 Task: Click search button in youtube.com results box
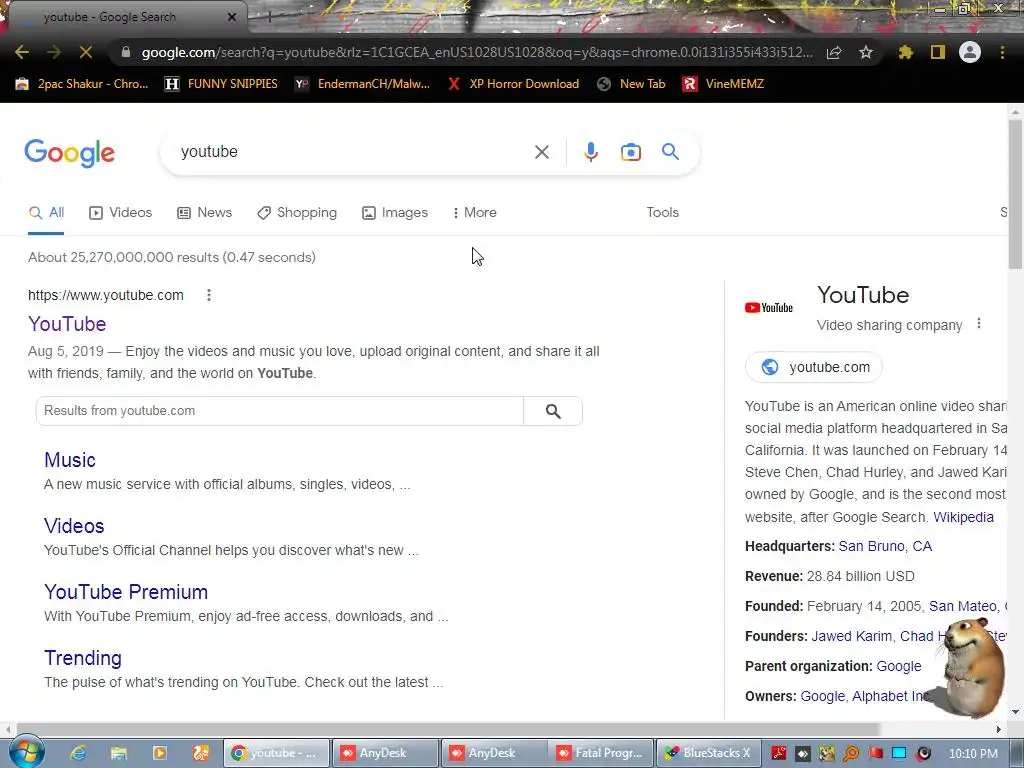click(553, 411)
